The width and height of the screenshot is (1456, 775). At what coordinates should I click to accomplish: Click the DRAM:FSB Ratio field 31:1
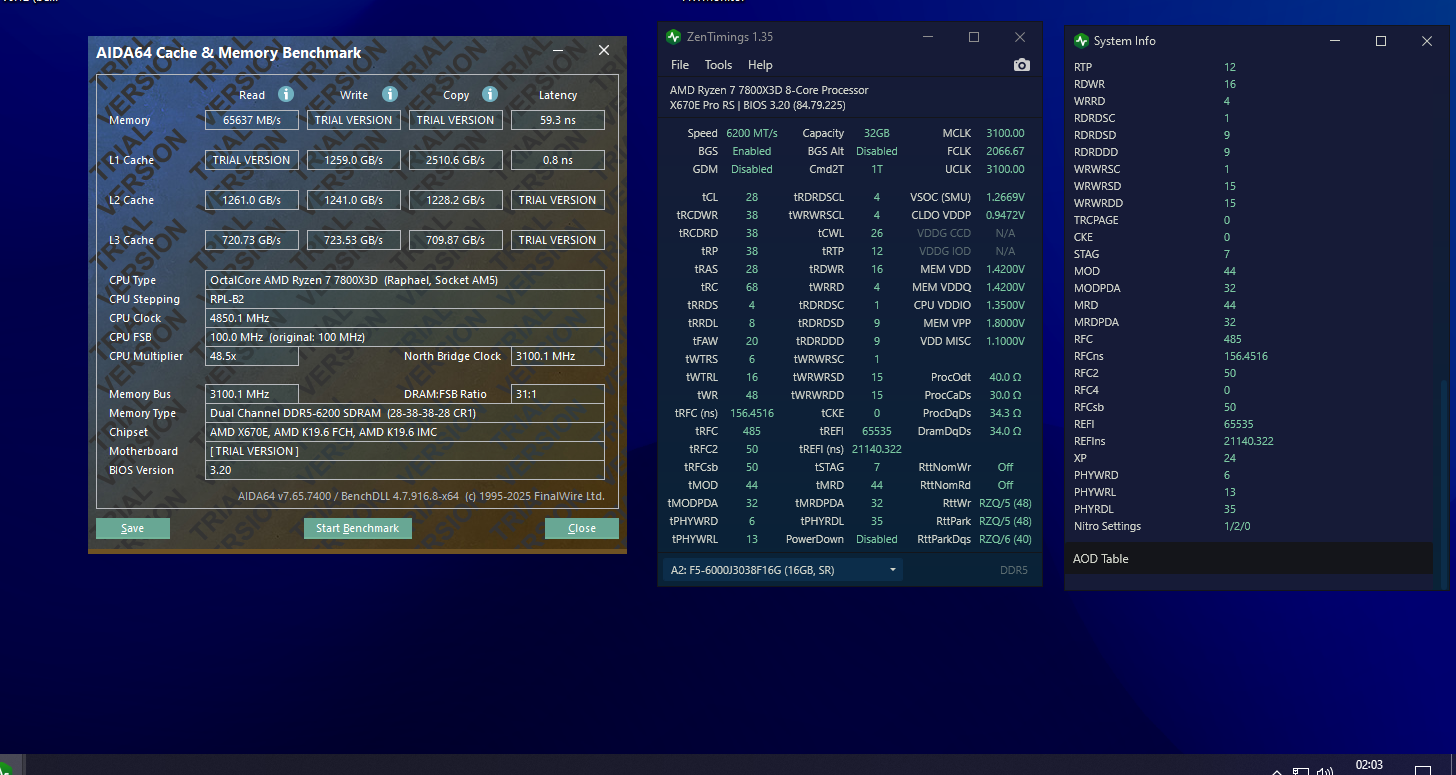pyautogui.click(x=558, y=394)
